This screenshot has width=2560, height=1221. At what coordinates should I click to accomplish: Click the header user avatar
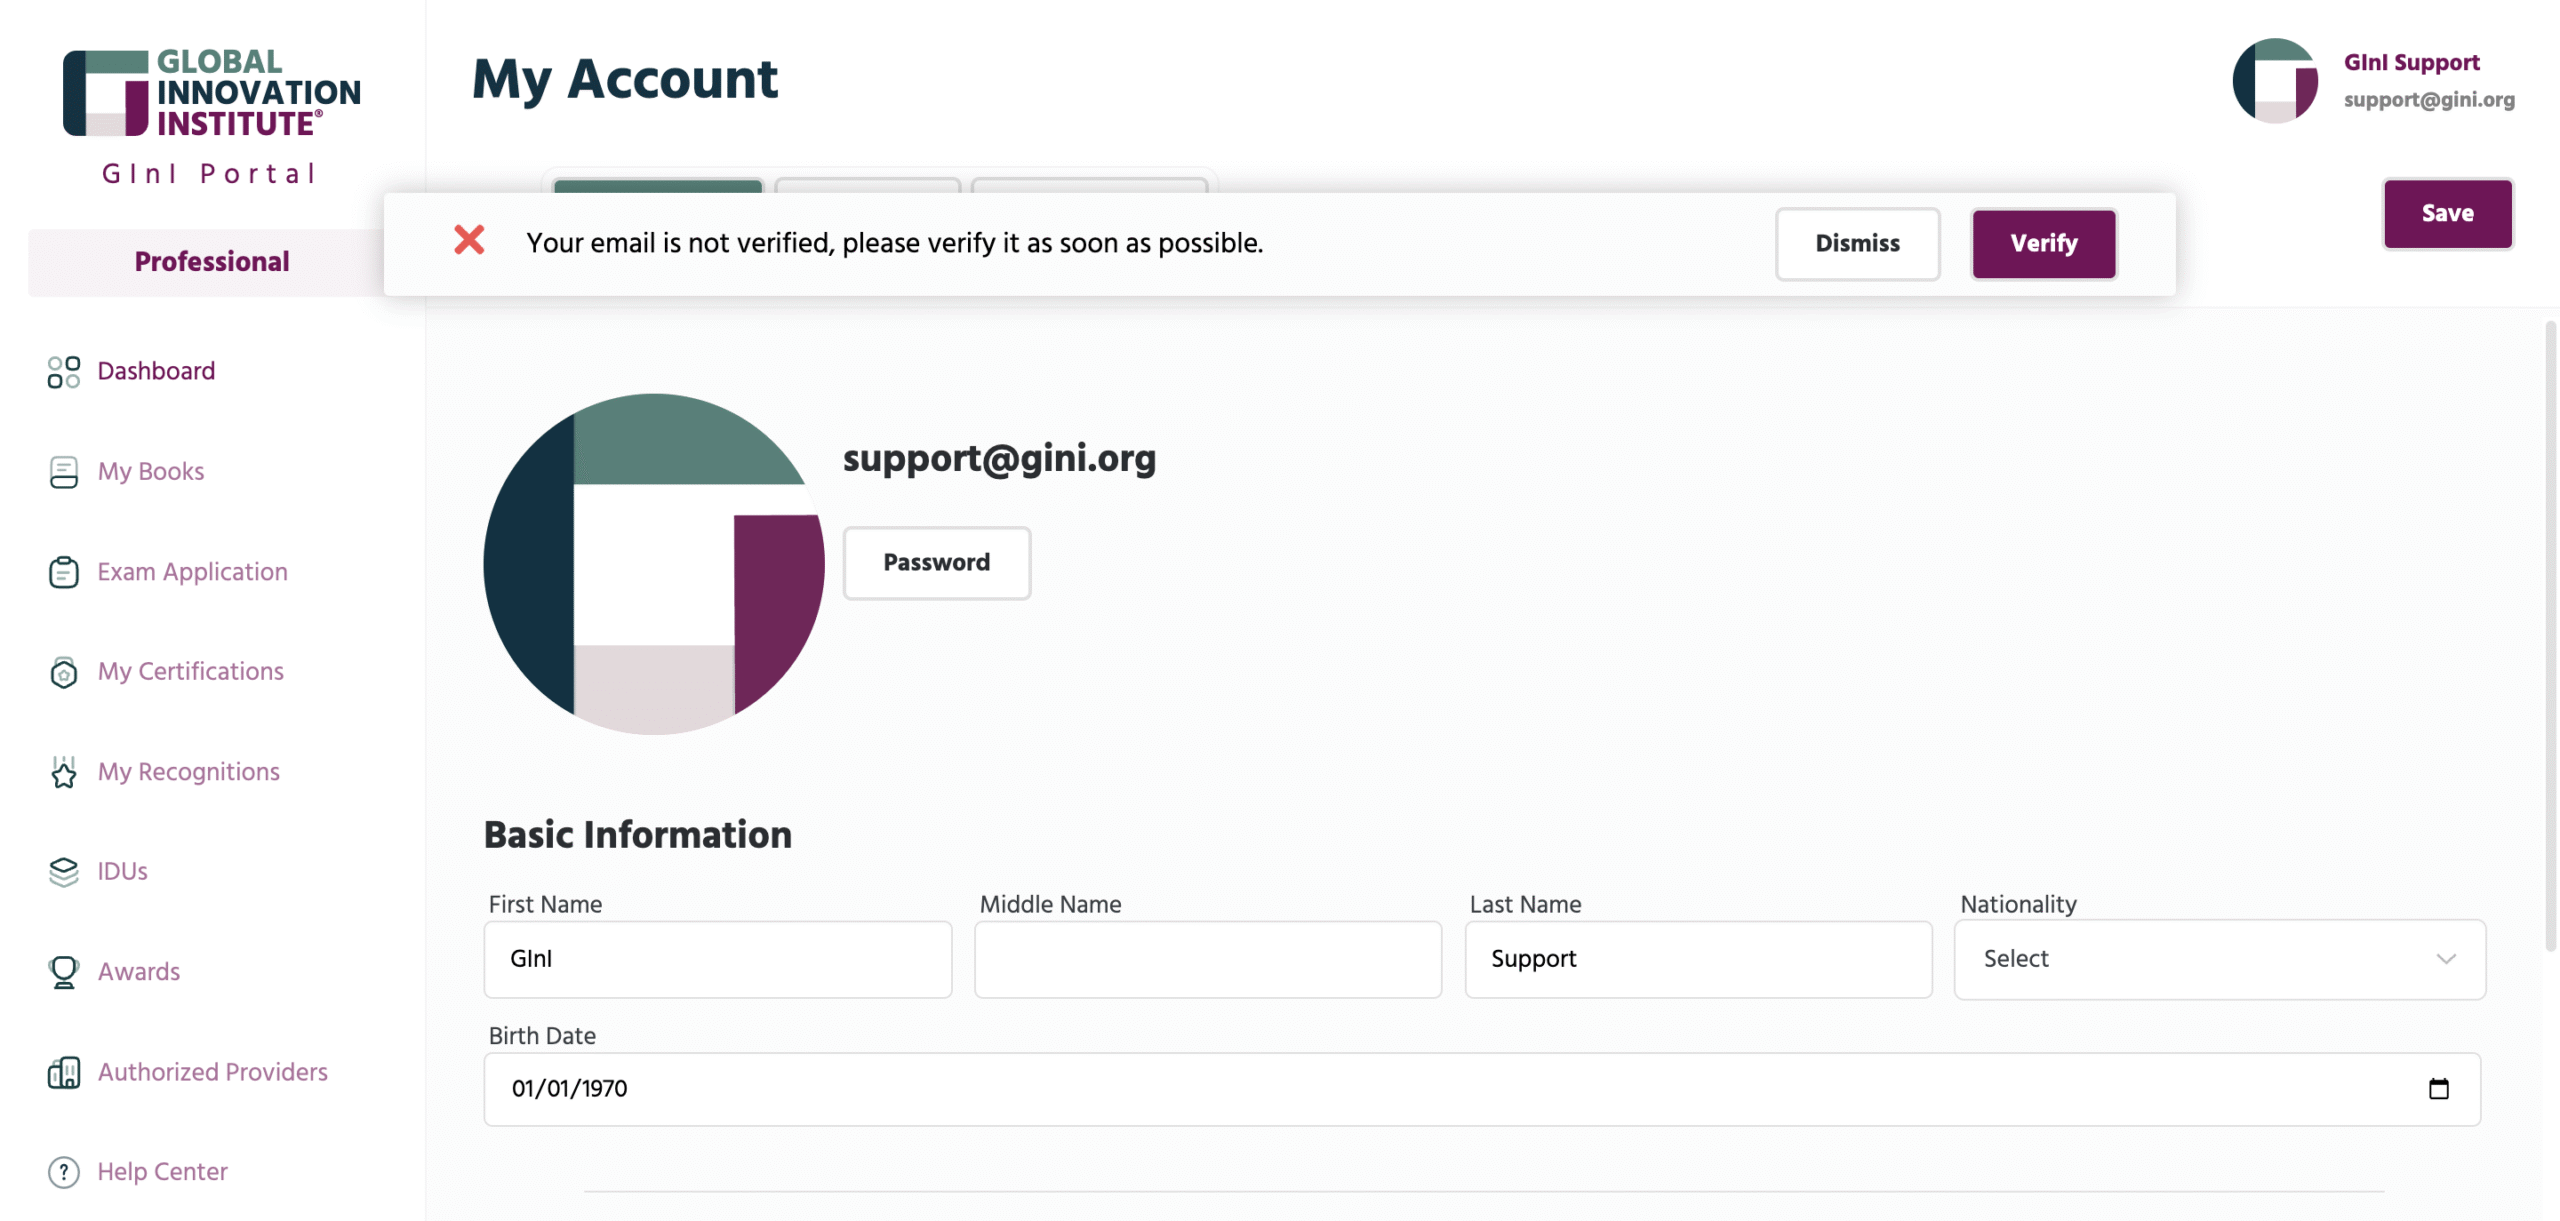coord(2275,81)
